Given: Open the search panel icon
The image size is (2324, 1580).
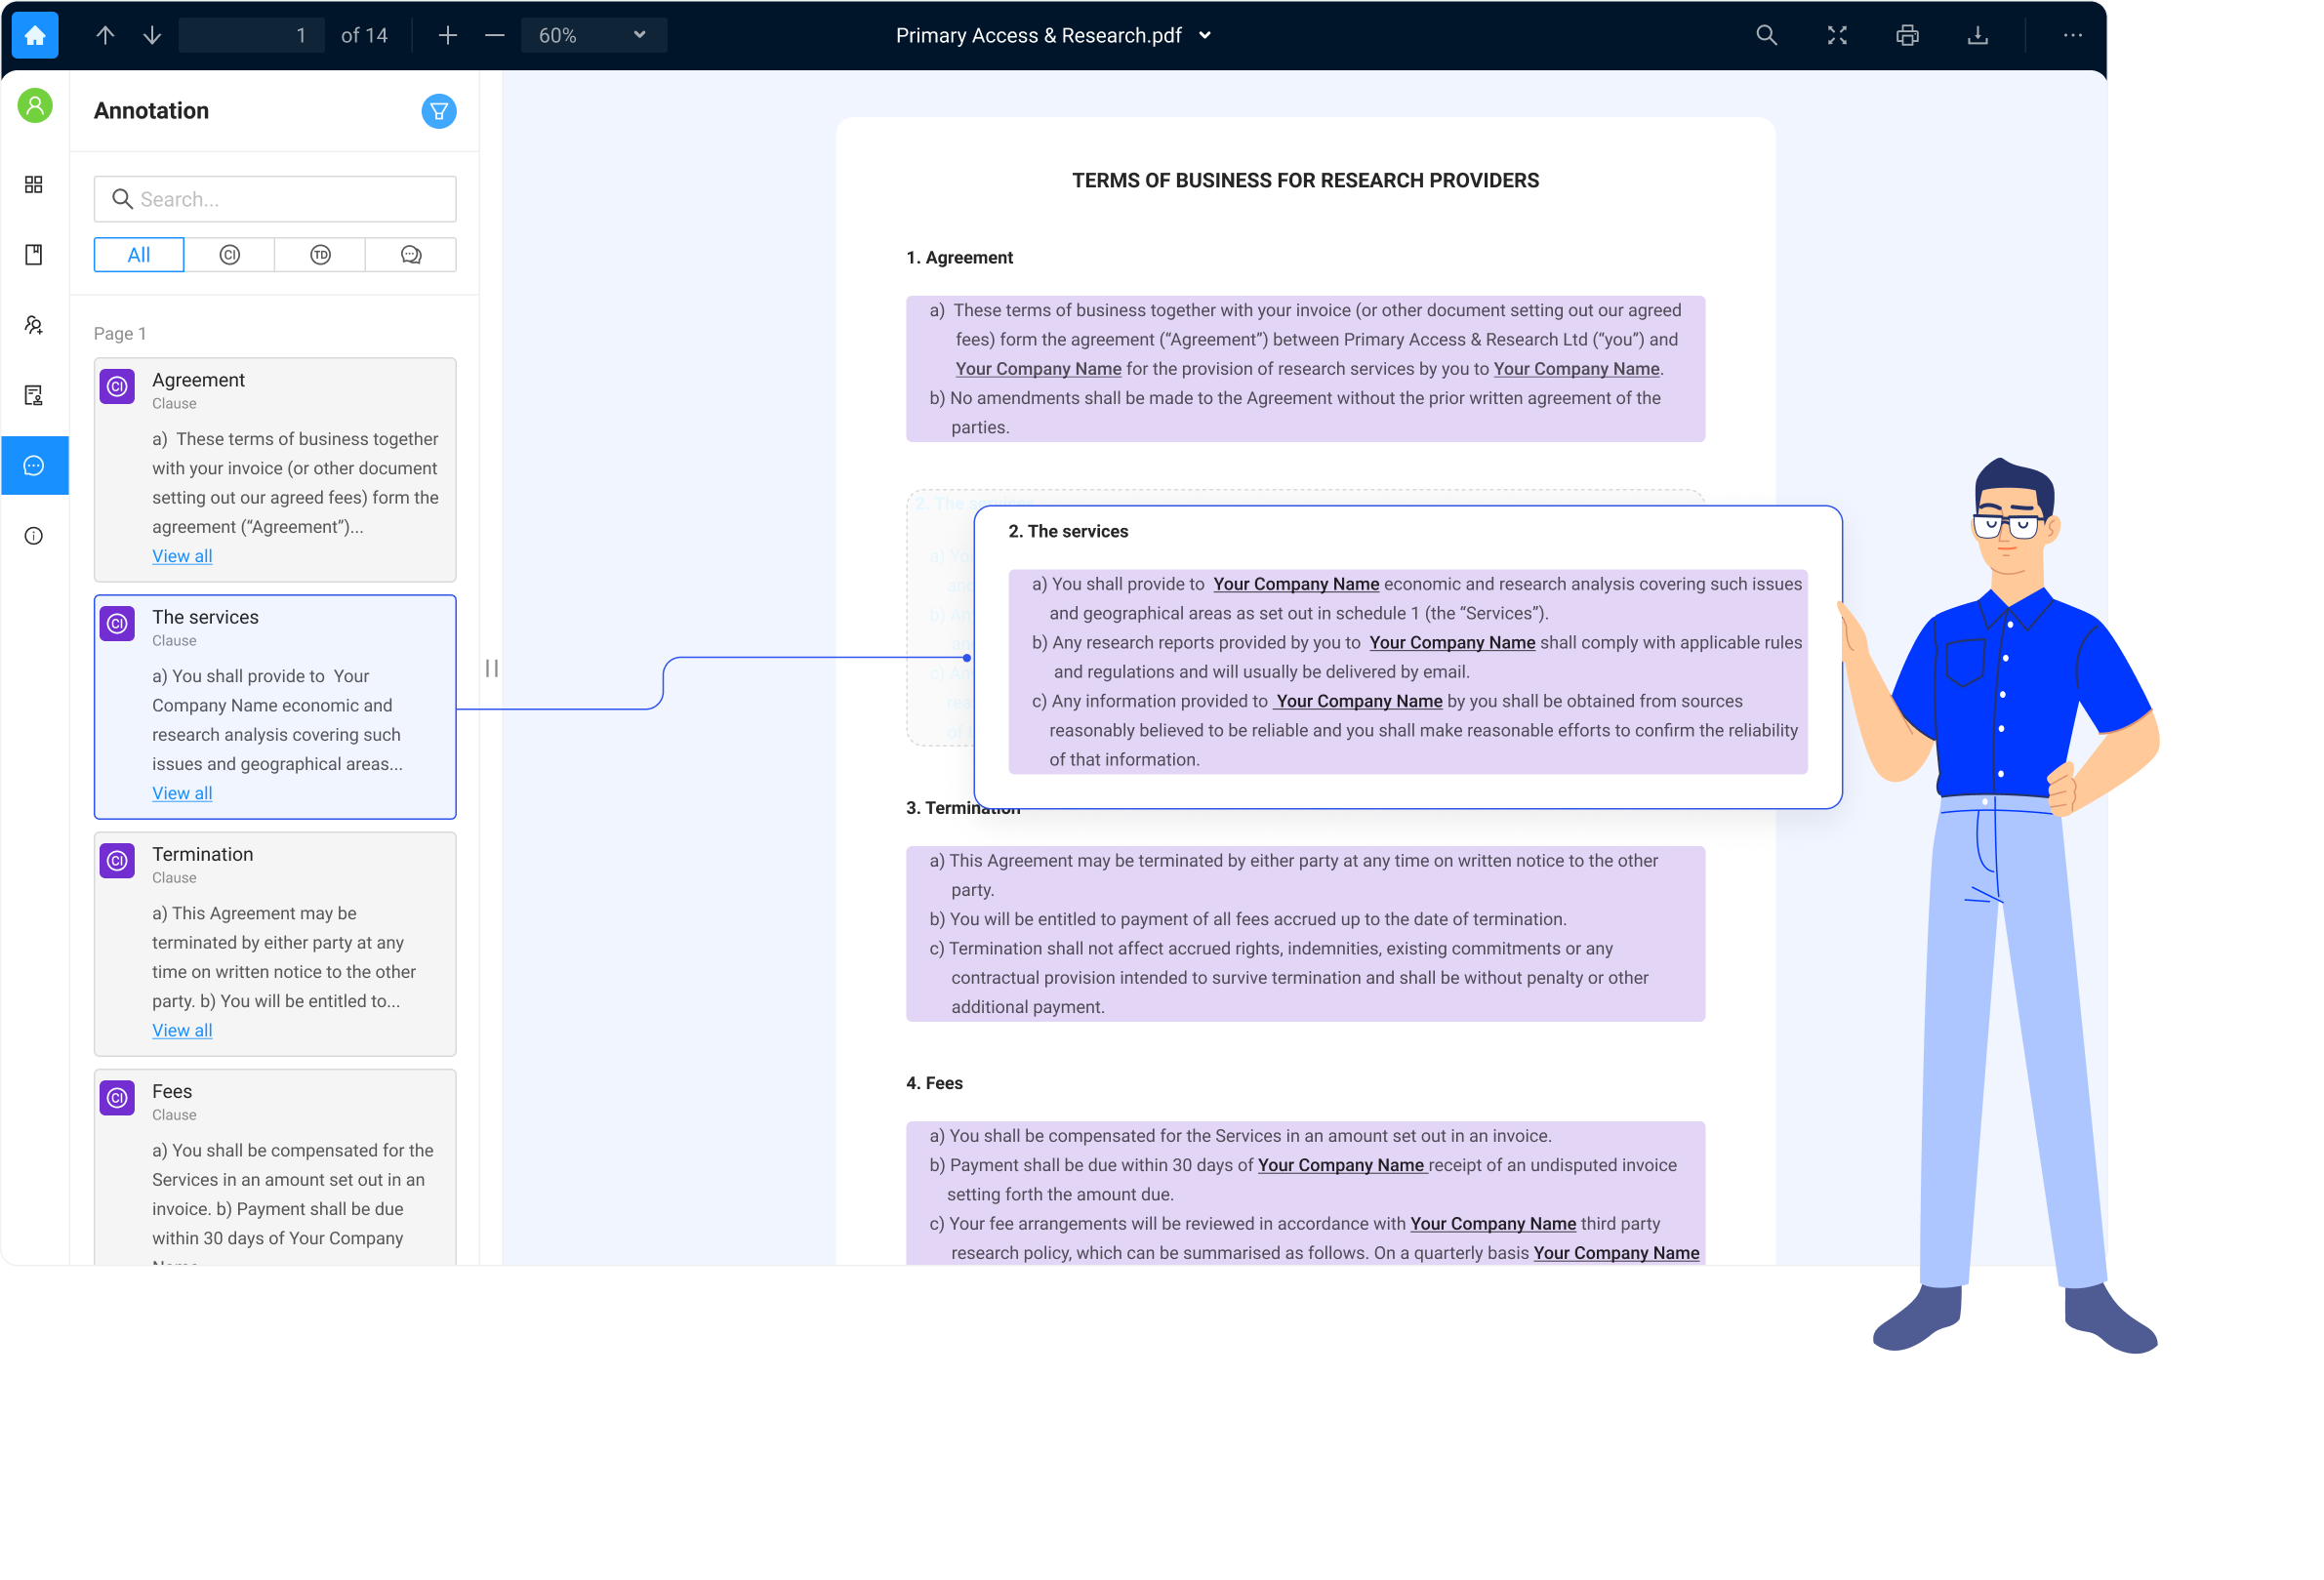Looking at the screenshot, I should [1765, 35].
